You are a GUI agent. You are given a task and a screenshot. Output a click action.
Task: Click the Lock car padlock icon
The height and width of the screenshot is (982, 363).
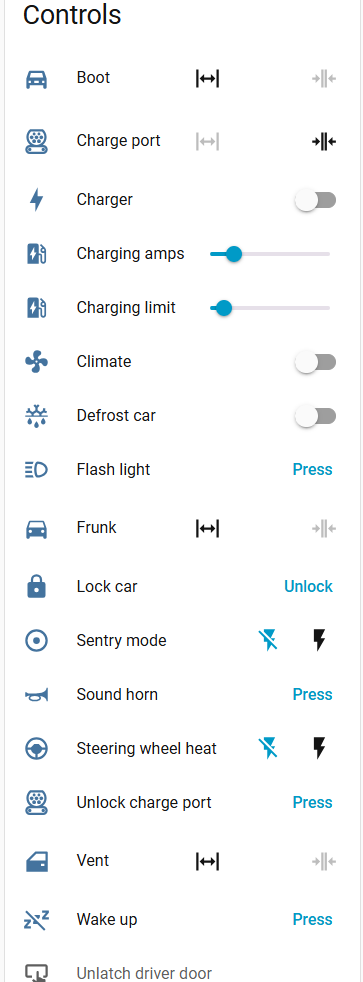(36, 587)
